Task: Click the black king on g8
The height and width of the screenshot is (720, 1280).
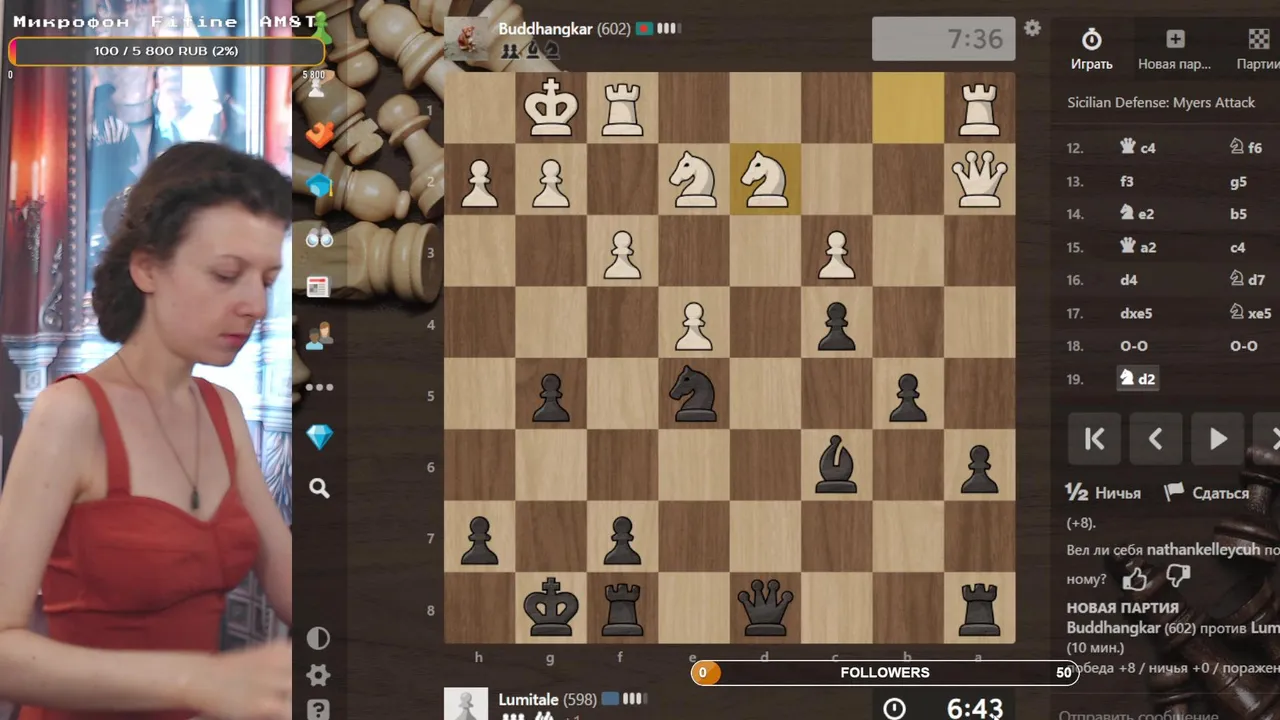Action: tap(551, 608)
